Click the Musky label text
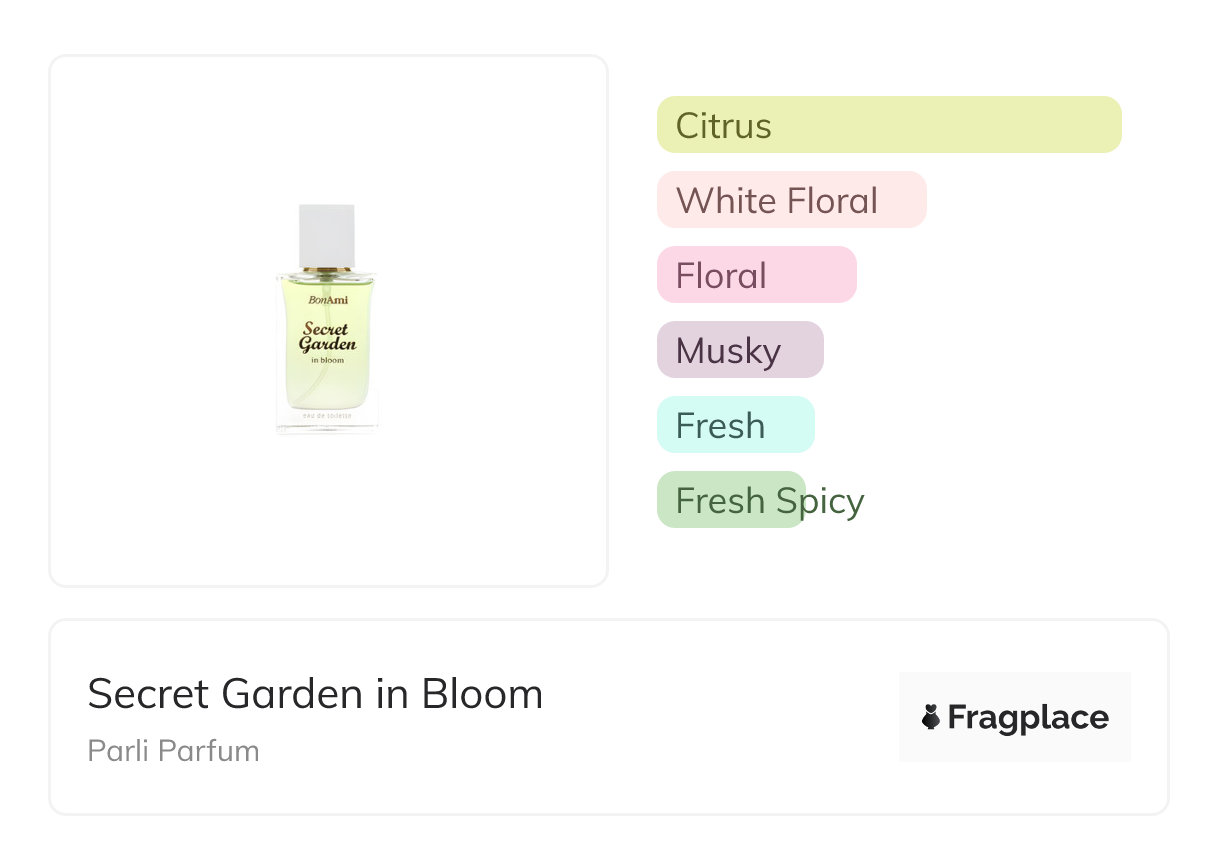Screen dimensions: 1218x864 pos(728,351)
